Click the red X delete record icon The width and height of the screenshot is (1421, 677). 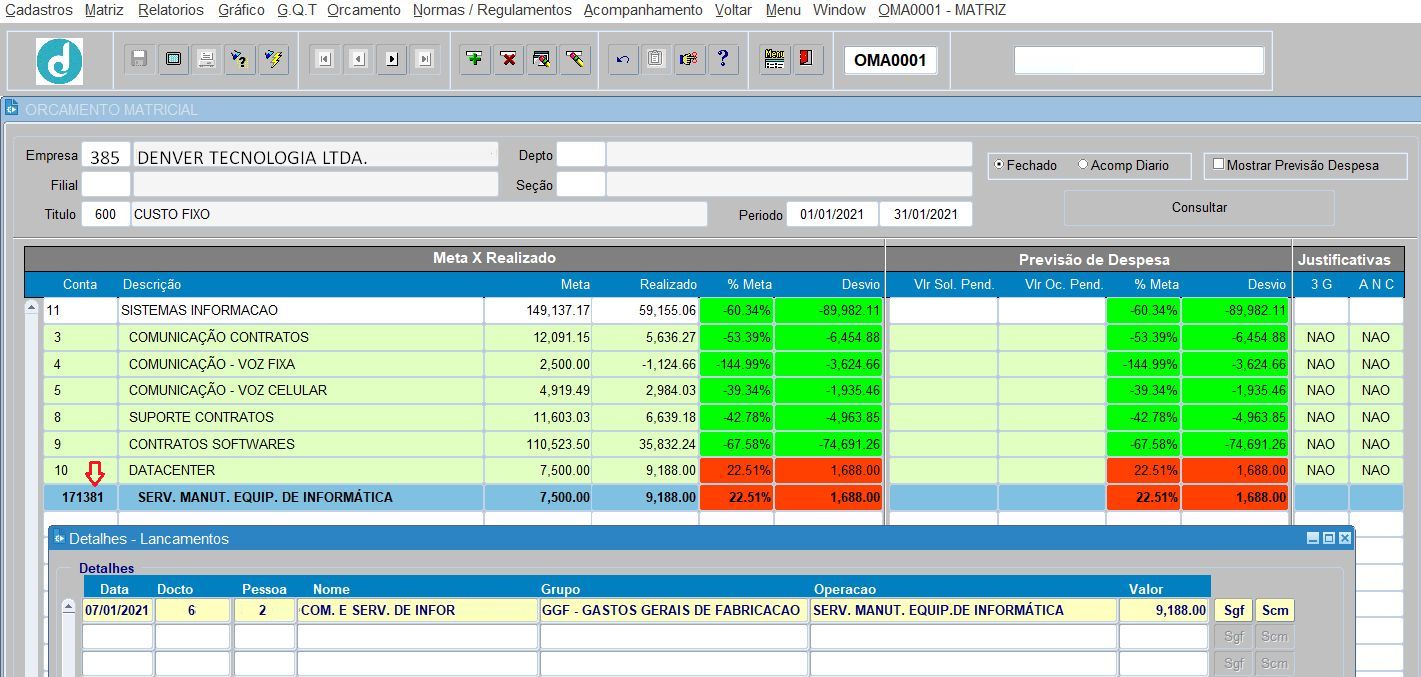click(508, 59)
